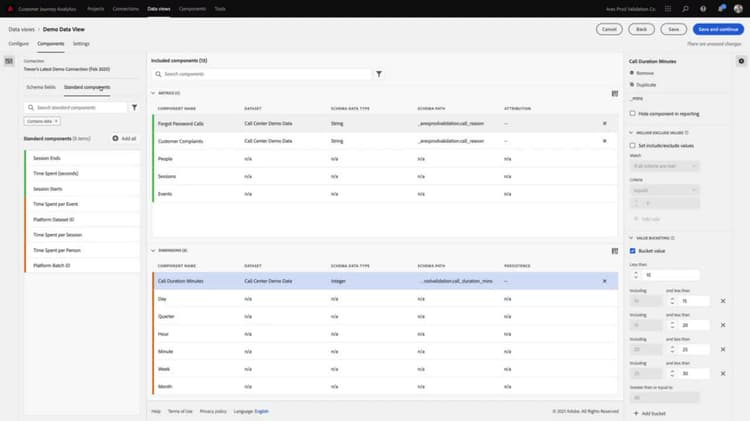Click the Add bucket plus icon
This screenshot has height=421, width=750.
click(x=636, y=413)
